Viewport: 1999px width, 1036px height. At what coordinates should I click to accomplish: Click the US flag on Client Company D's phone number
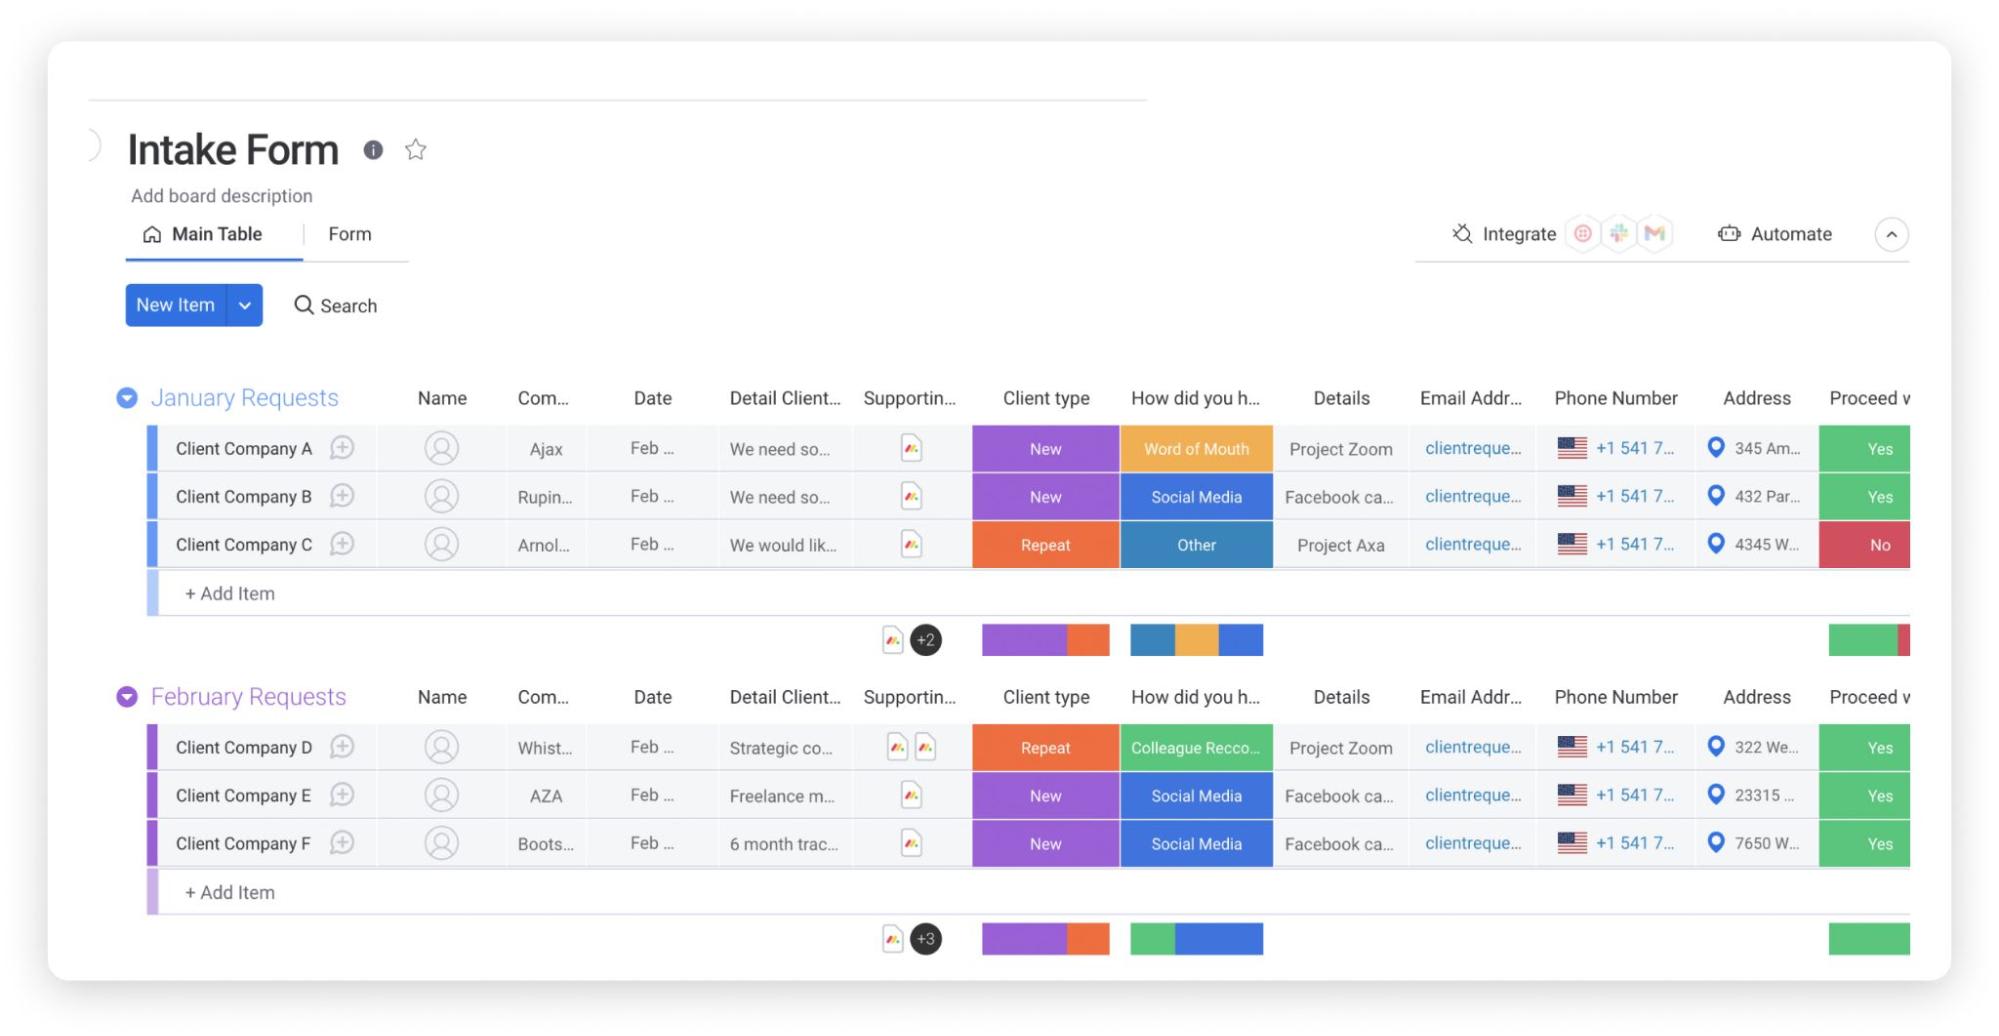click(x=1572, y=747)
